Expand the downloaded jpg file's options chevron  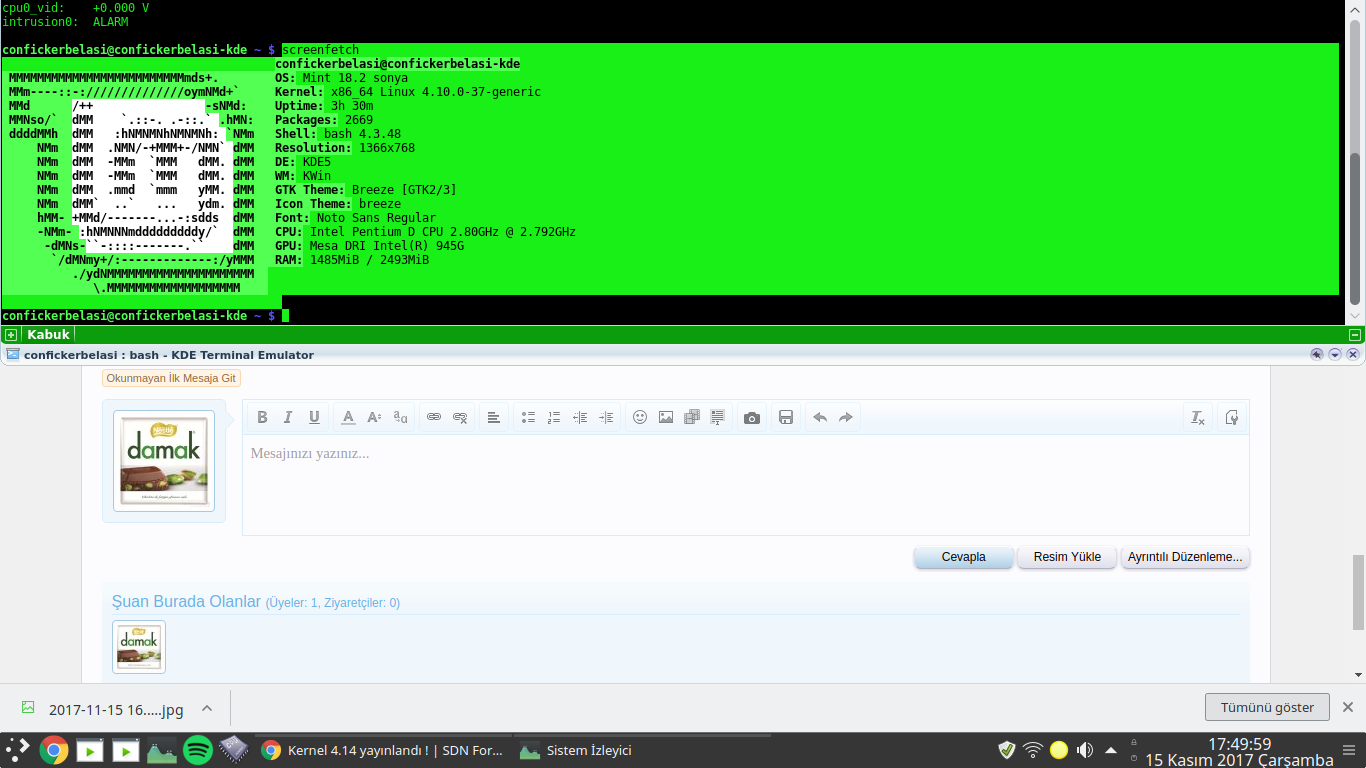[206, 709]
